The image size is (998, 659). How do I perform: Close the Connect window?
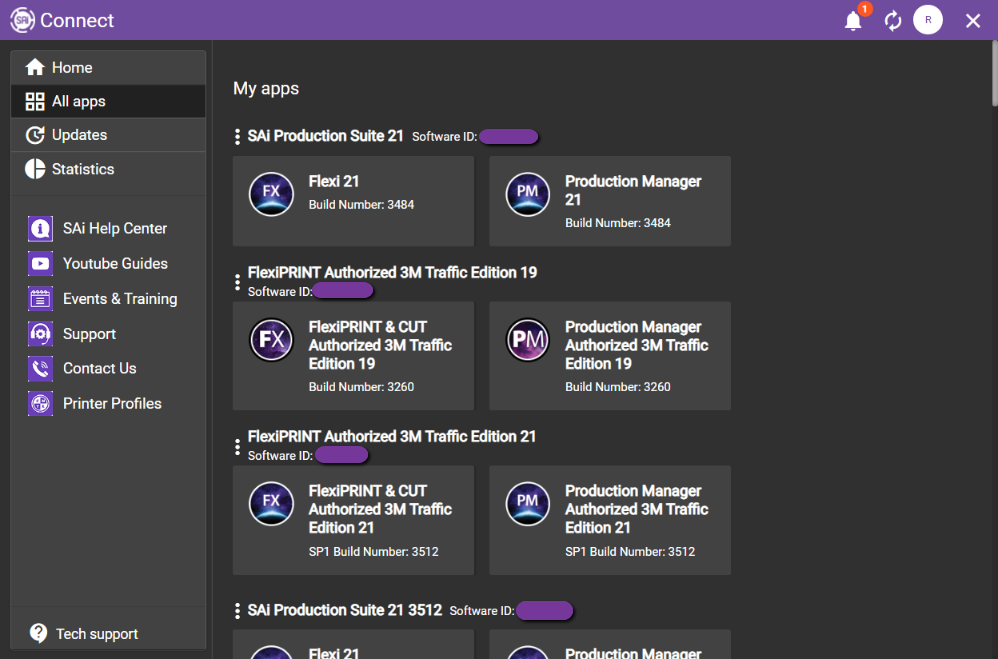pyautogui.click(x=973, y=21)
